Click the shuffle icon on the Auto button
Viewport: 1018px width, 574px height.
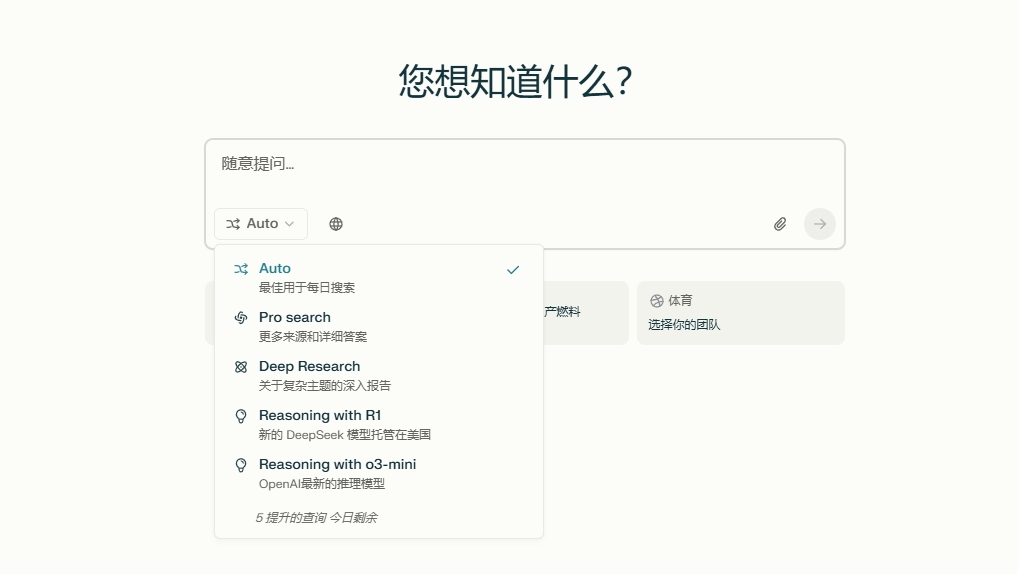tap(233, 224)
